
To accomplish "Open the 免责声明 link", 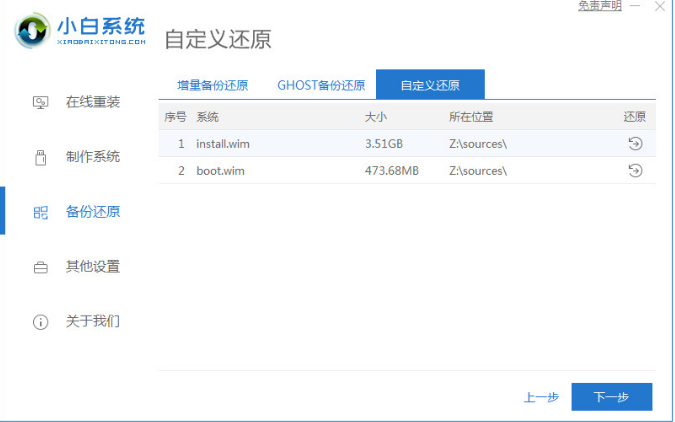I will [x=600, y=6].
